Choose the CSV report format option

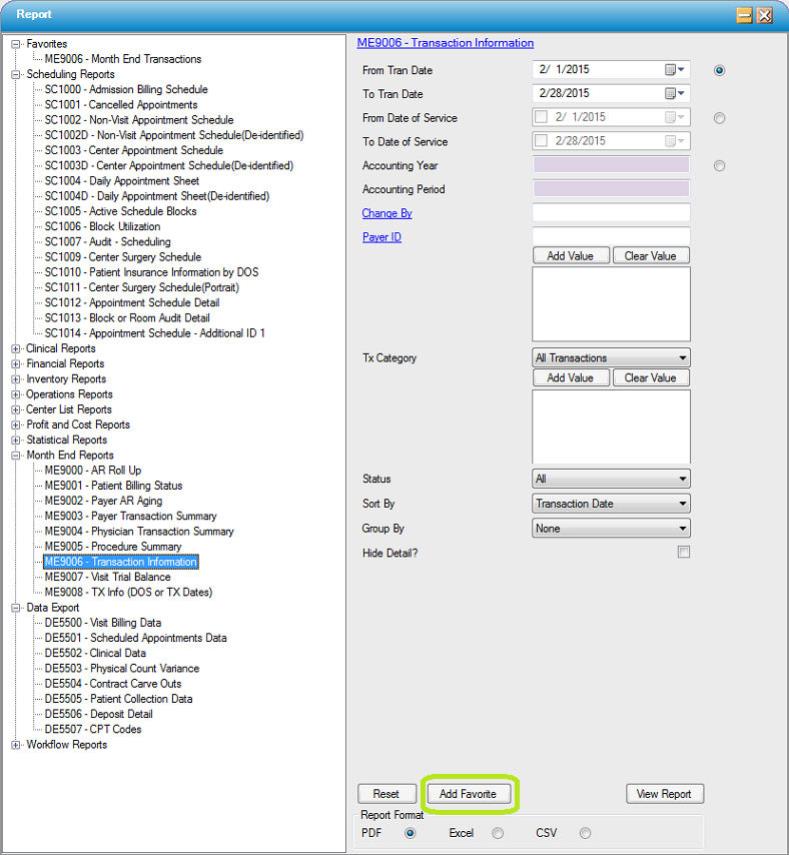(x=585, y=833)
